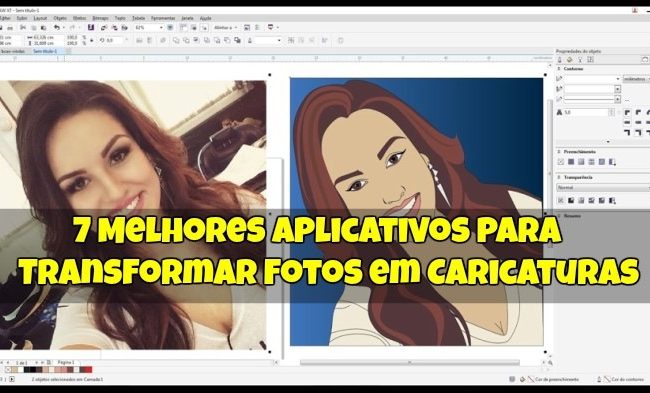
Task: Click the Import icon
Action: pyautogui.click(x=104, y=28)
